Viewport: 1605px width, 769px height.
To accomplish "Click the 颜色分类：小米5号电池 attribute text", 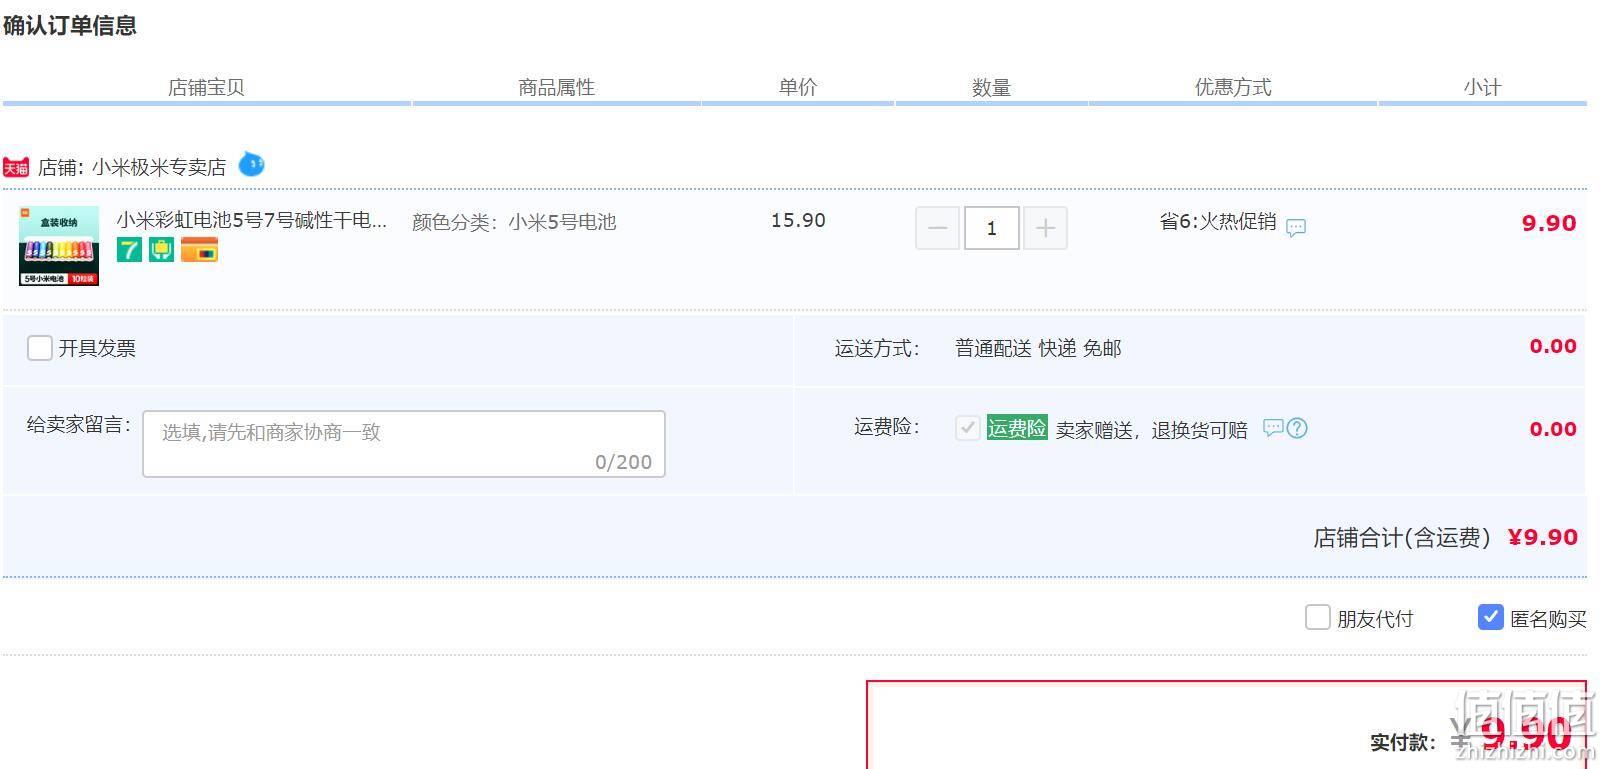I will (x=514, y=222).
